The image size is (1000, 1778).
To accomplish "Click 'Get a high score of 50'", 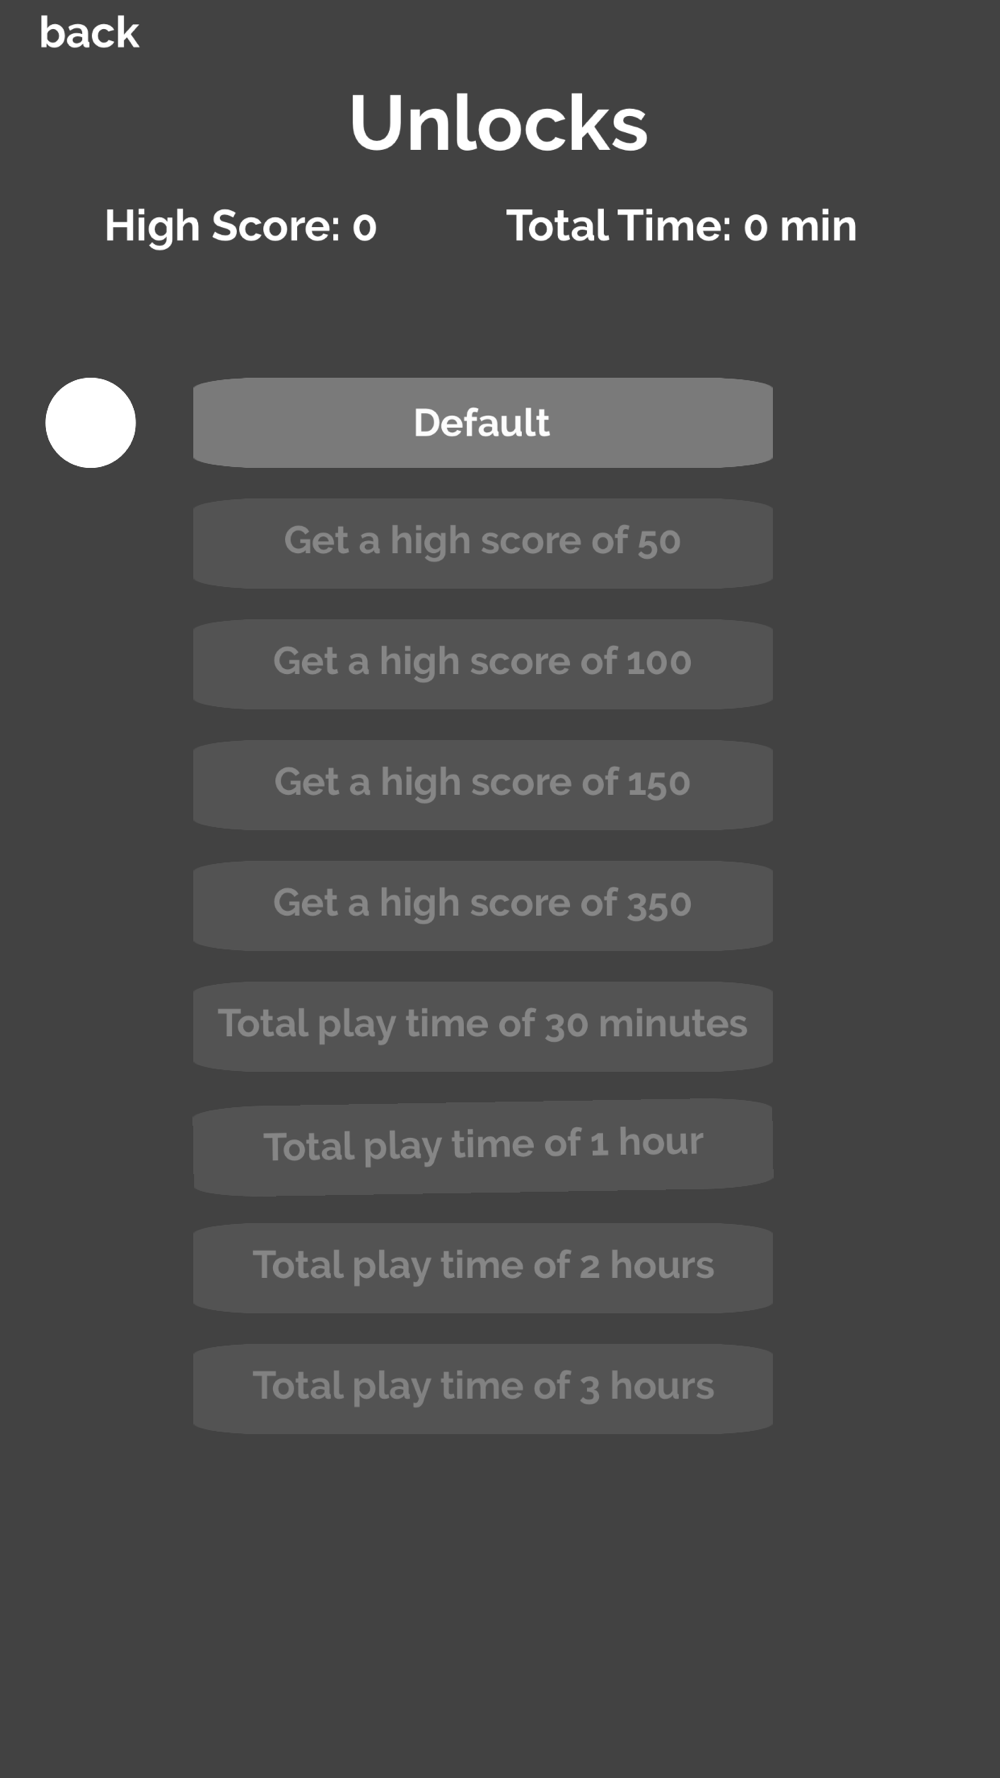I will tap(482, 542).
